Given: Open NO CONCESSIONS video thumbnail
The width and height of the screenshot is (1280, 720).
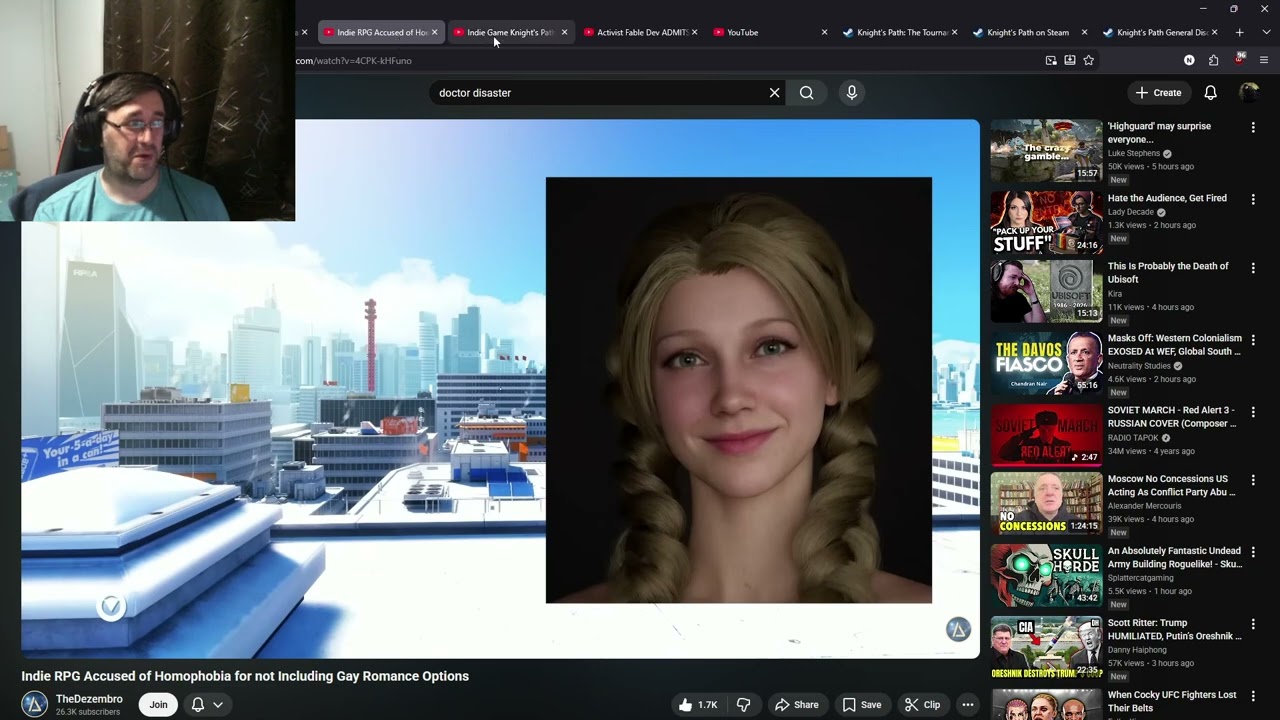Looking at the screenshot, I should [x=1046, y=503].
